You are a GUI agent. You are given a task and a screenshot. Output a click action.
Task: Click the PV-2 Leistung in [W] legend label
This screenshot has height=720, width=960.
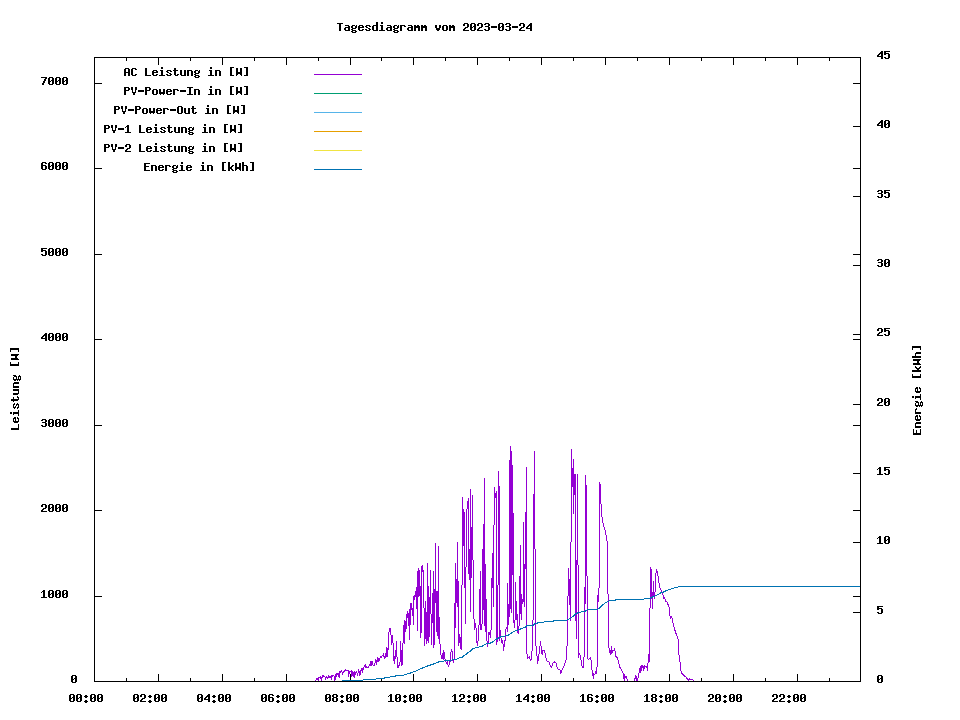coord(173,148)
